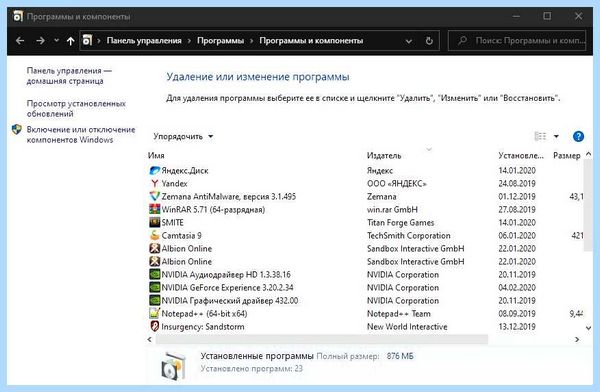
Task: Expand the chevron after Программы breadcrumb
Action: point(252,41)
